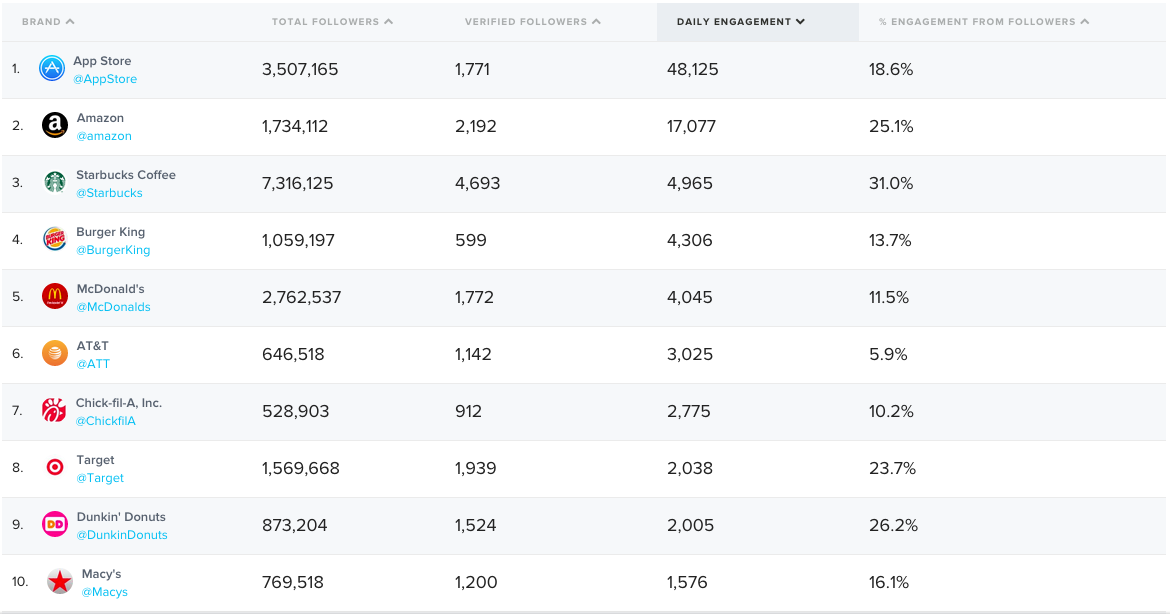Click Target engagement percentage 23.7%
The image size is (1170, 614).
coord(892,468)
